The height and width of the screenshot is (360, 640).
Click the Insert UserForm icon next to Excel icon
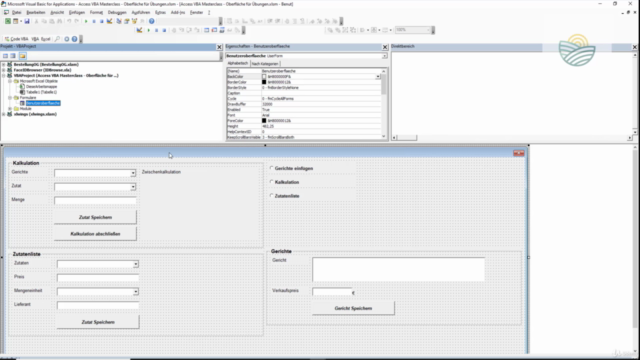[x=16, y=21]
